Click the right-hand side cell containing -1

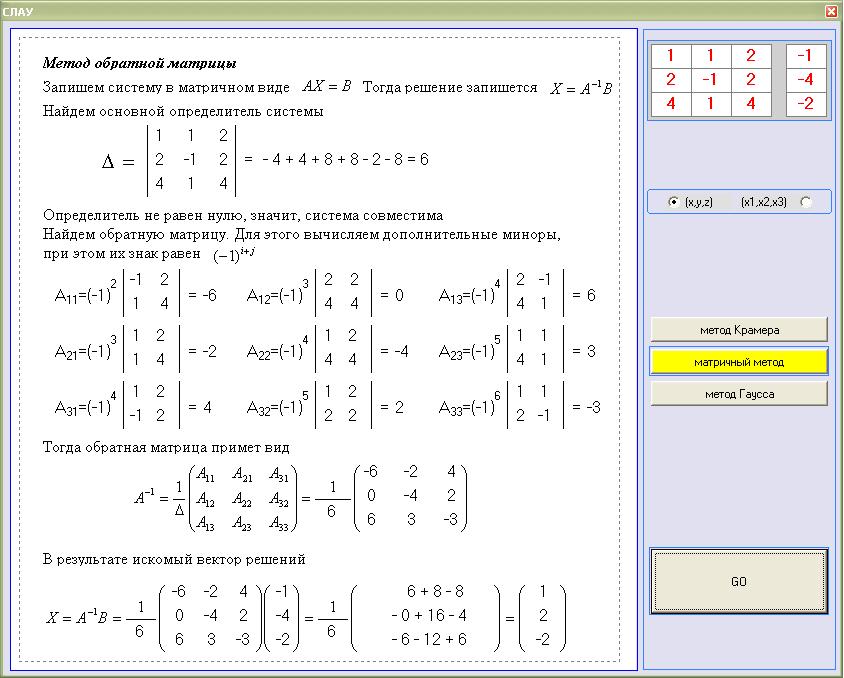806,56
